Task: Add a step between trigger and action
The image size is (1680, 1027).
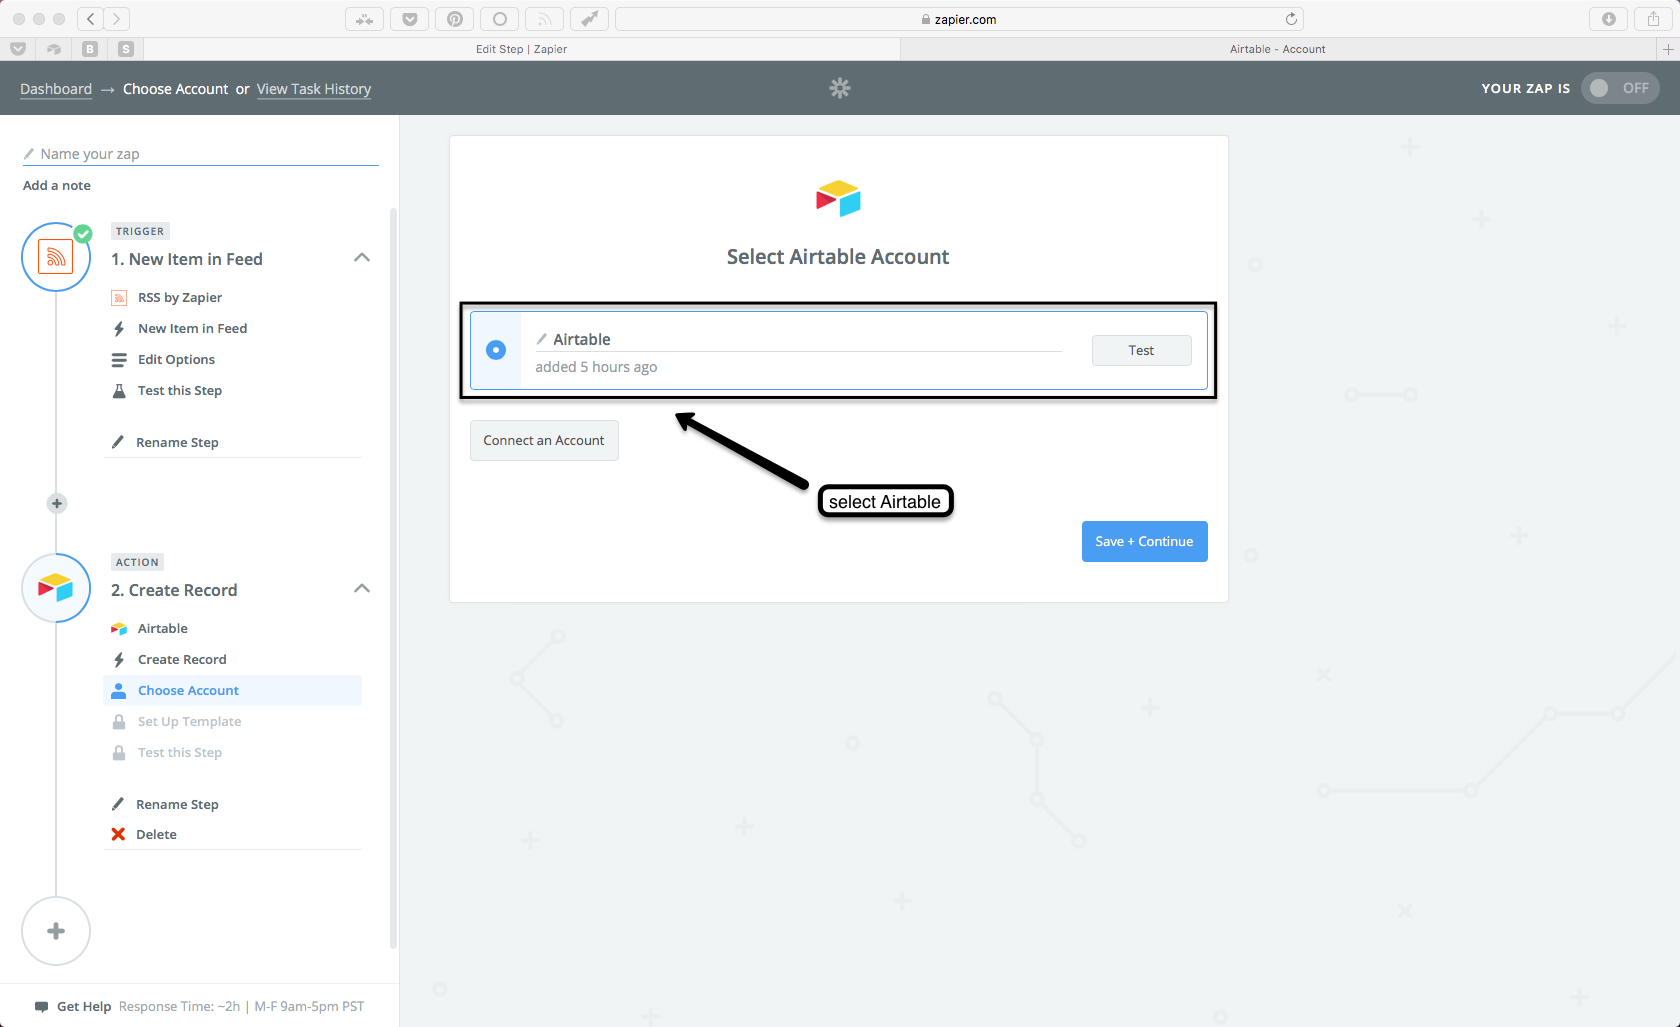Action: pyautogui.click(x=57, y=503)
